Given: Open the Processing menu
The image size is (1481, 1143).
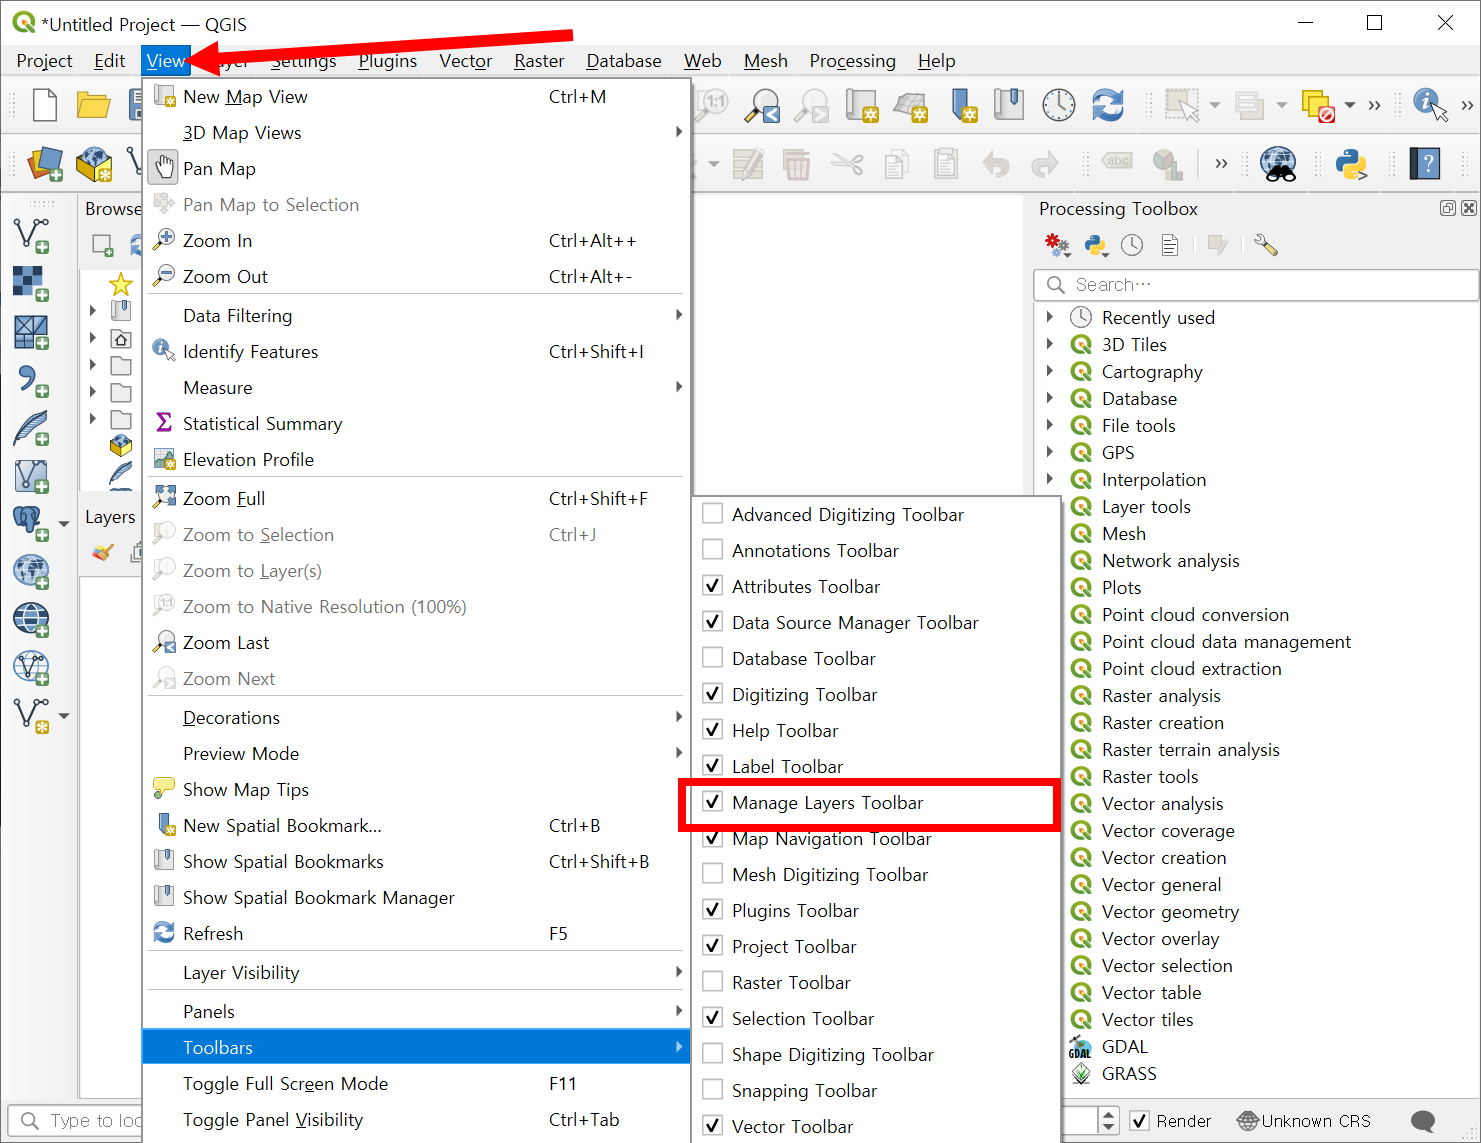Looking at the screenshot, I should tap(852, 61).
